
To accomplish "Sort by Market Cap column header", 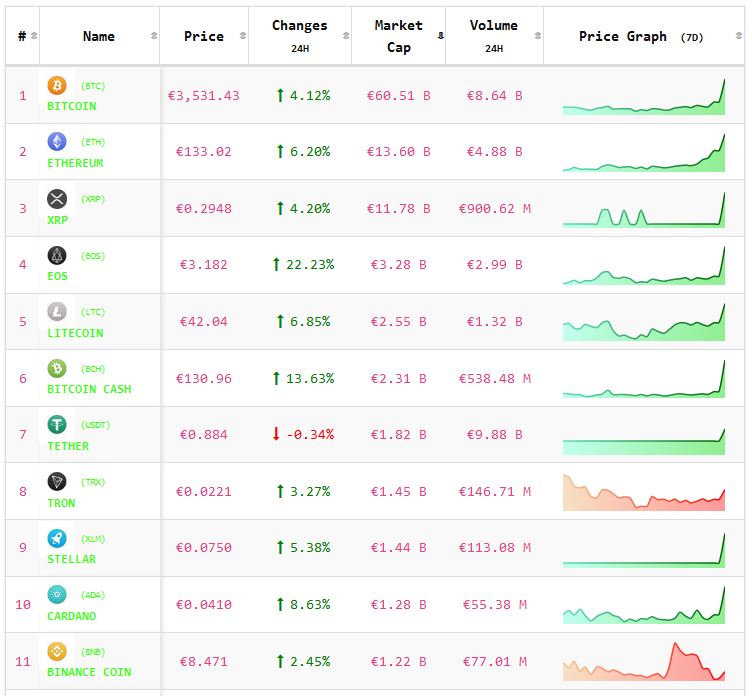I will (398, 36).
